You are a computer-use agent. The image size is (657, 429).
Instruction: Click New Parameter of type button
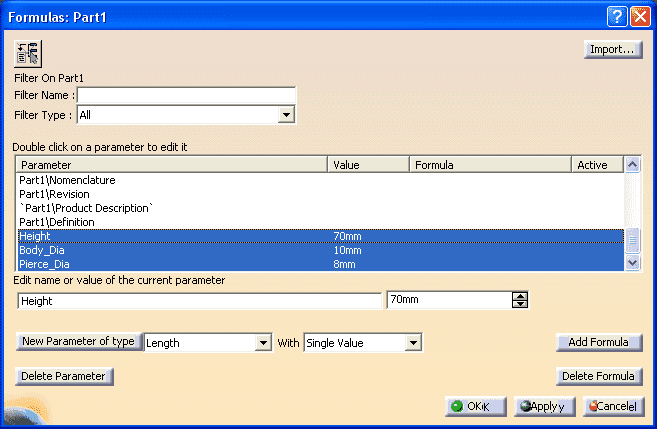[x=79, y=341]
